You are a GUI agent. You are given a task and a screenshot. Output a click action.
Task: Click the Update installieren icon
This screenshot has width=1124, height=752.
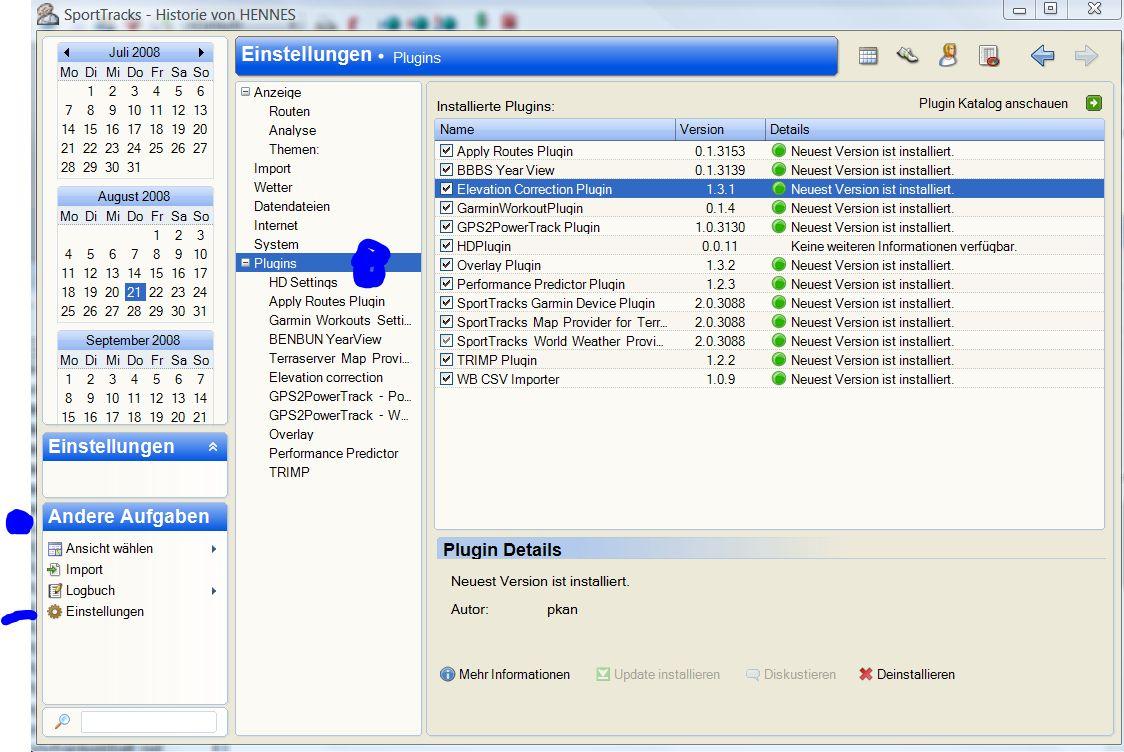[603, 675]
